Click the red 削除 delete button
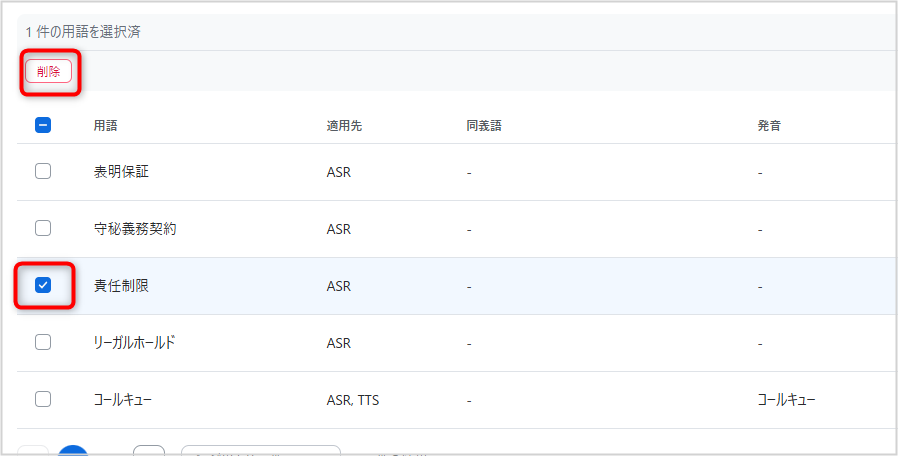The image size is (898, 456). tap(48, 72)
